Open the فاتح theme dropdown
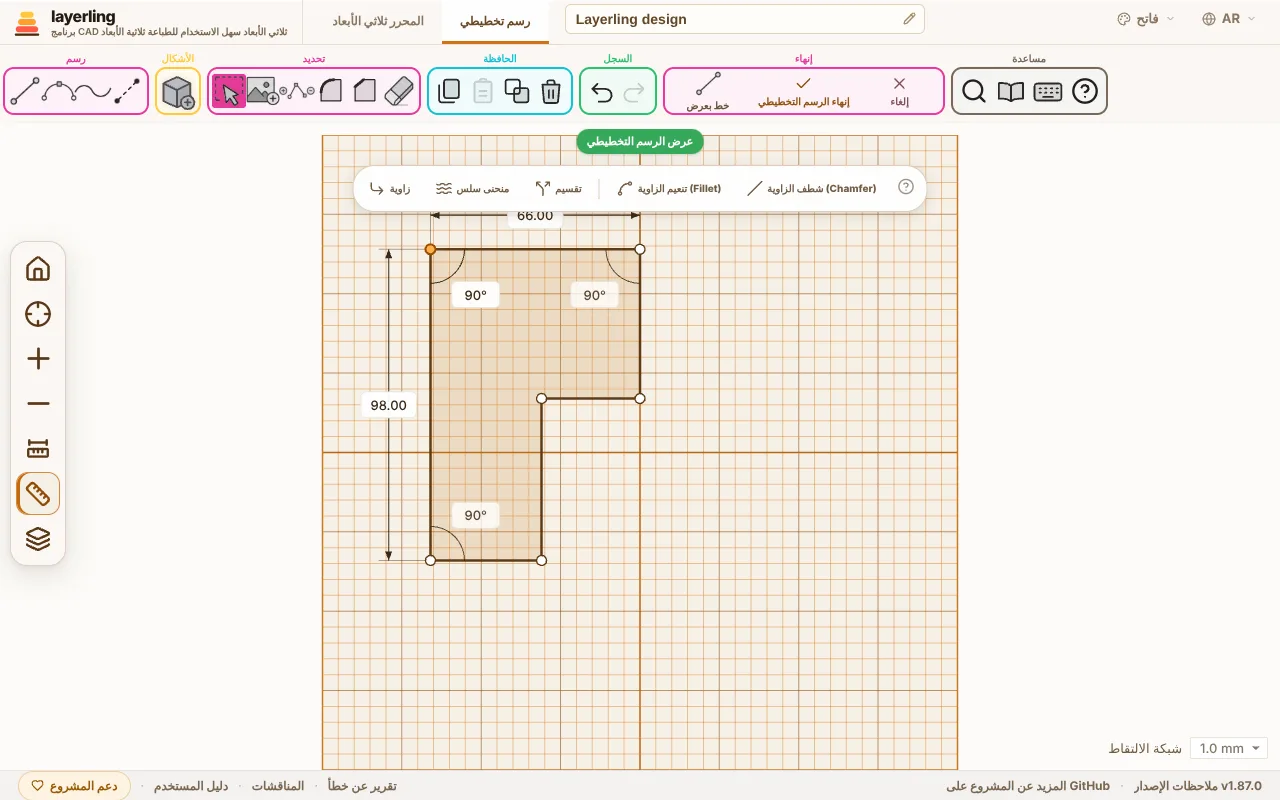Viewport: 1280px width, 800px height. pos(1146,19)
